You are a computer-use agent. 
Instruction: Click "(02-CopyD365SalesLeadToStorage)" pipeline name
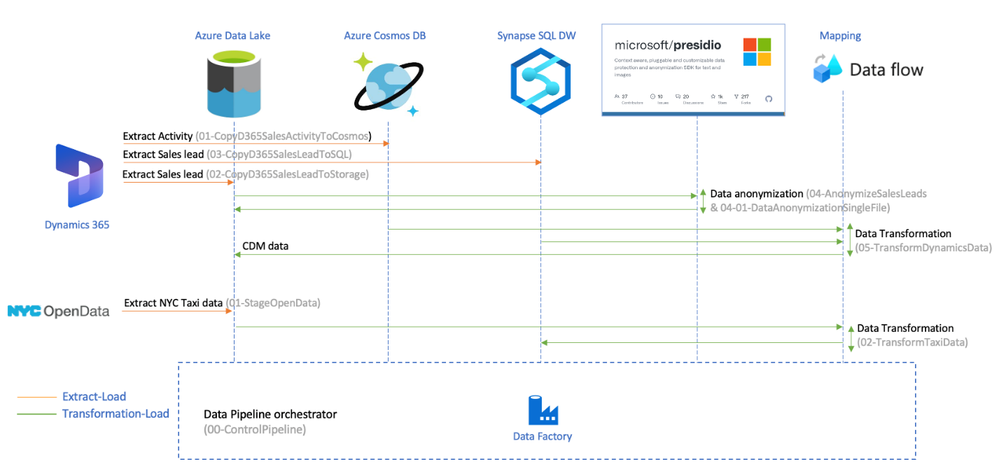(287, 174)
